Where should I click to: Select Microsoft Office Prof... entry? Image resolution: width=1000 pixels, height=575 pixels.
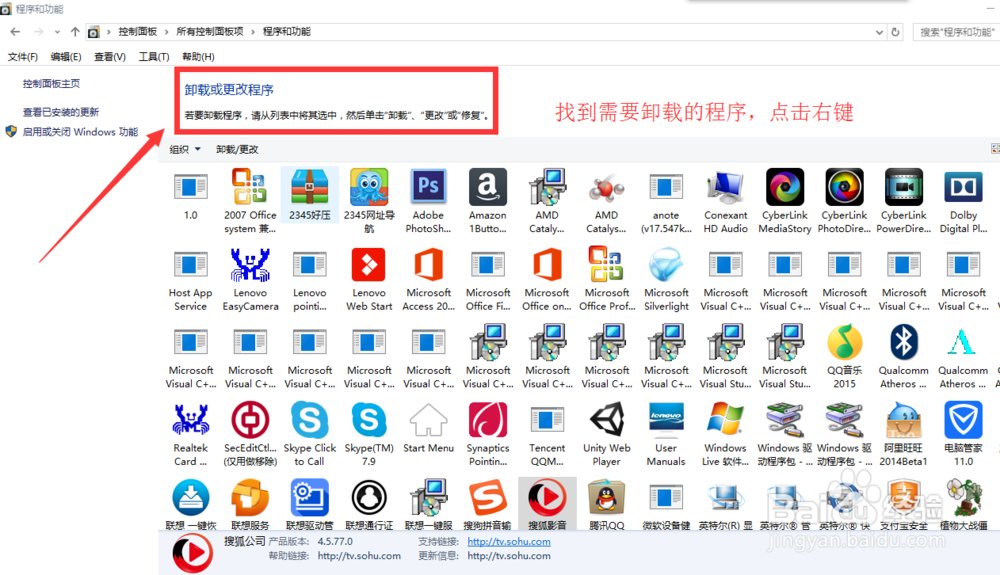point(606,279)
